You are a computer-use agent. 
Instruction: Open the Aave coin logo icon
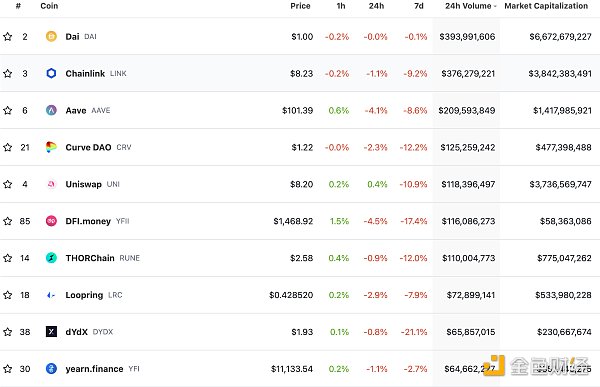tap(51, 110)
